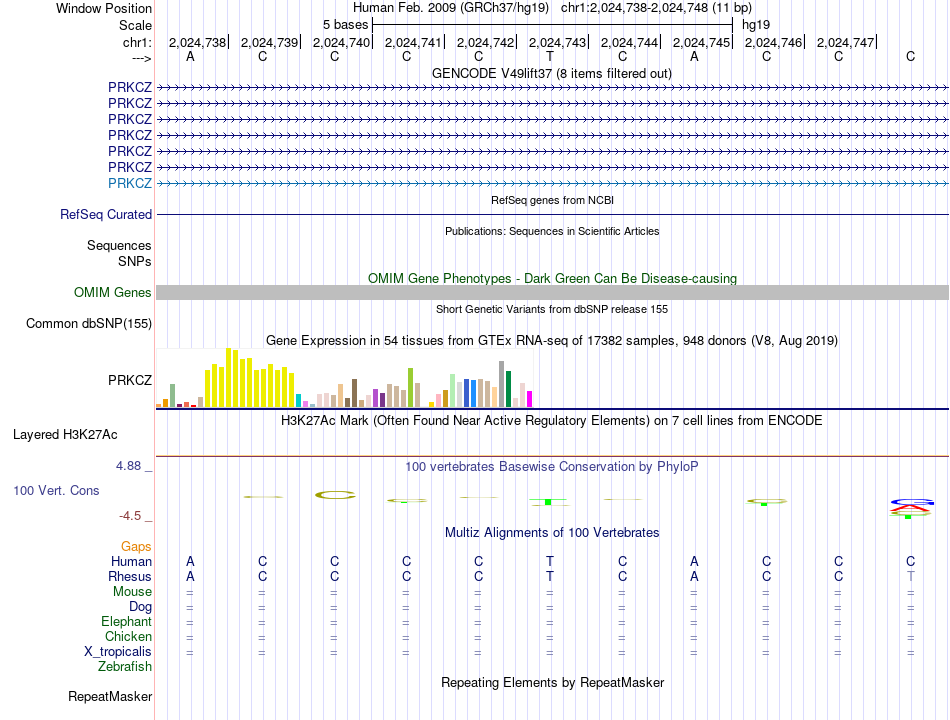Click the gray T mismatch in the Rhesus row
Image resolution: width=950 pixels, height=720 pixels.
[x=911, y=576]
